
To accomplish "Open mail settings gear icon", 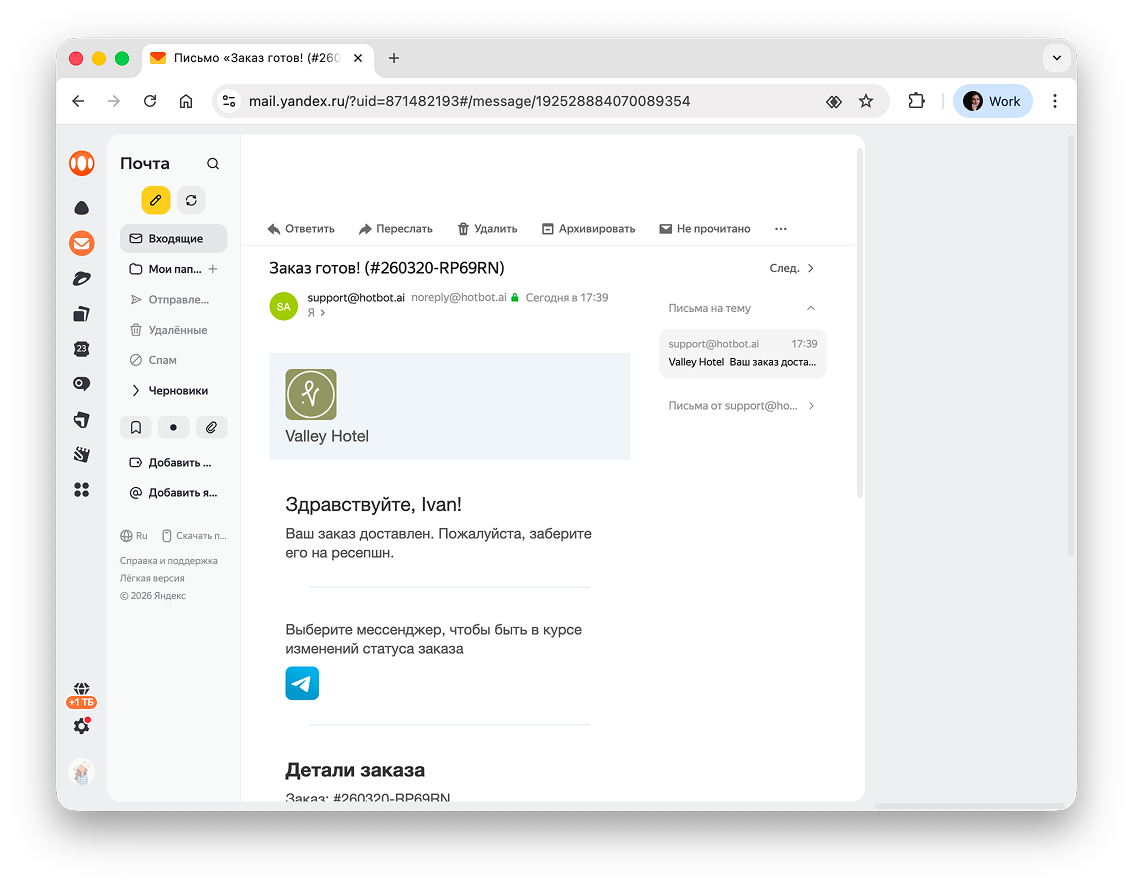I will pyautogui.click(x=82, y=726).
